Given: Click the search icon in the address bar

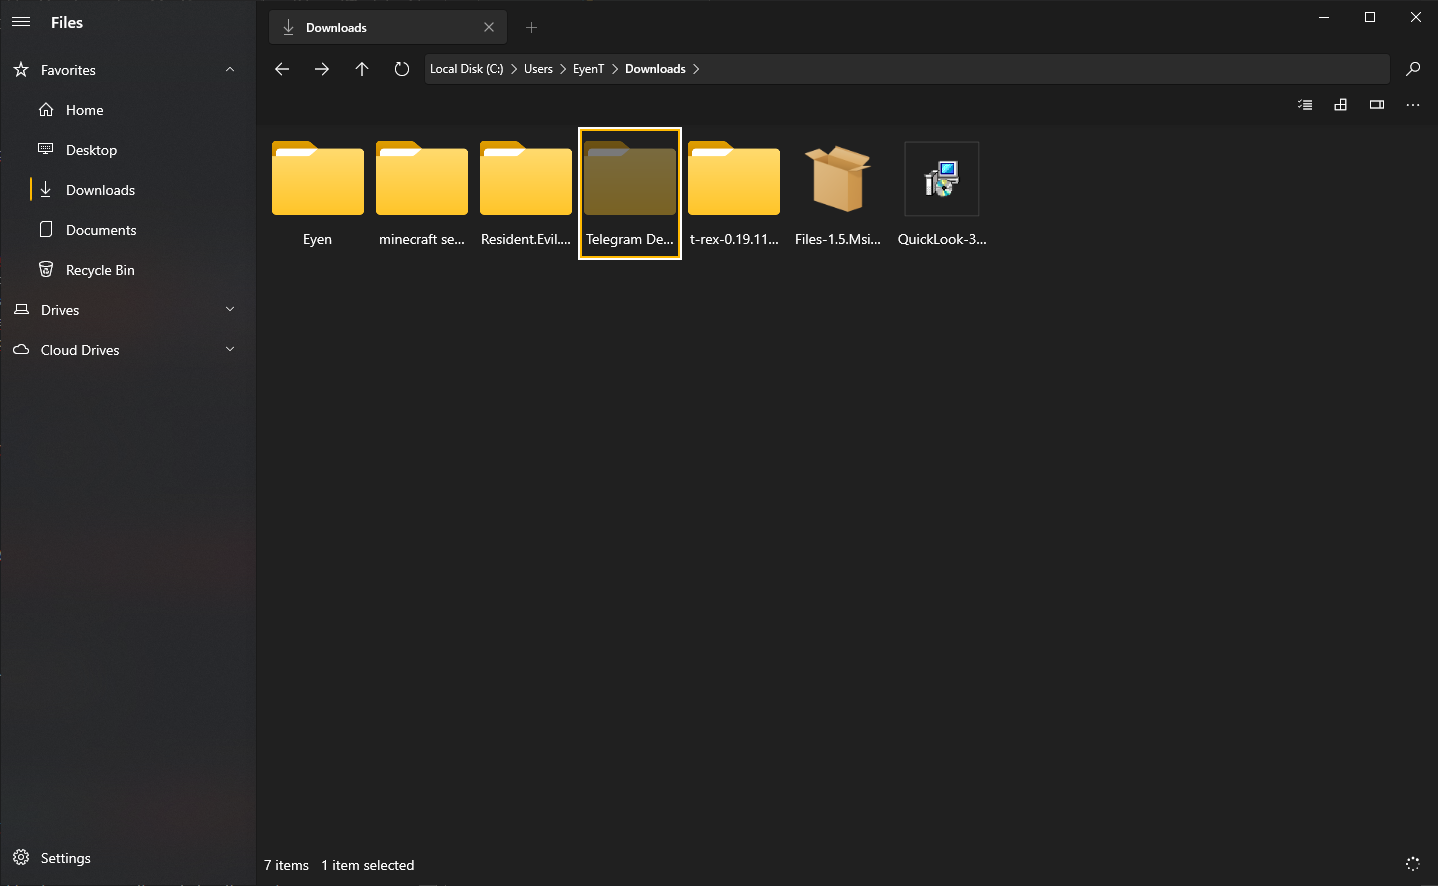Looking at the screenshot, I should point(1413,68).
